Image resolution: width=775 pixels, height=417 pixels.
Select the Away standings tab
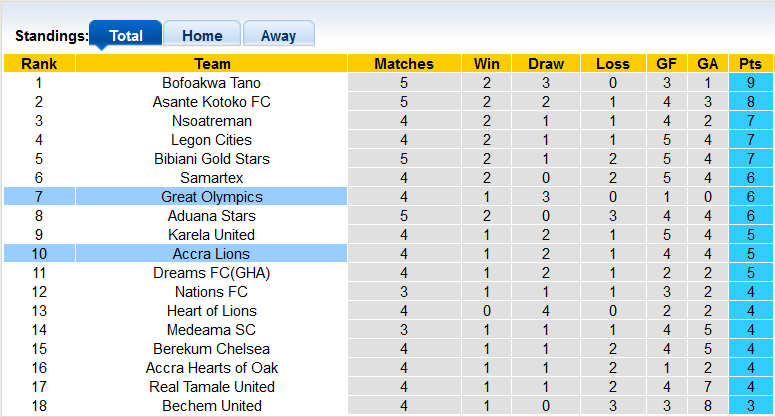pos(278,35)
